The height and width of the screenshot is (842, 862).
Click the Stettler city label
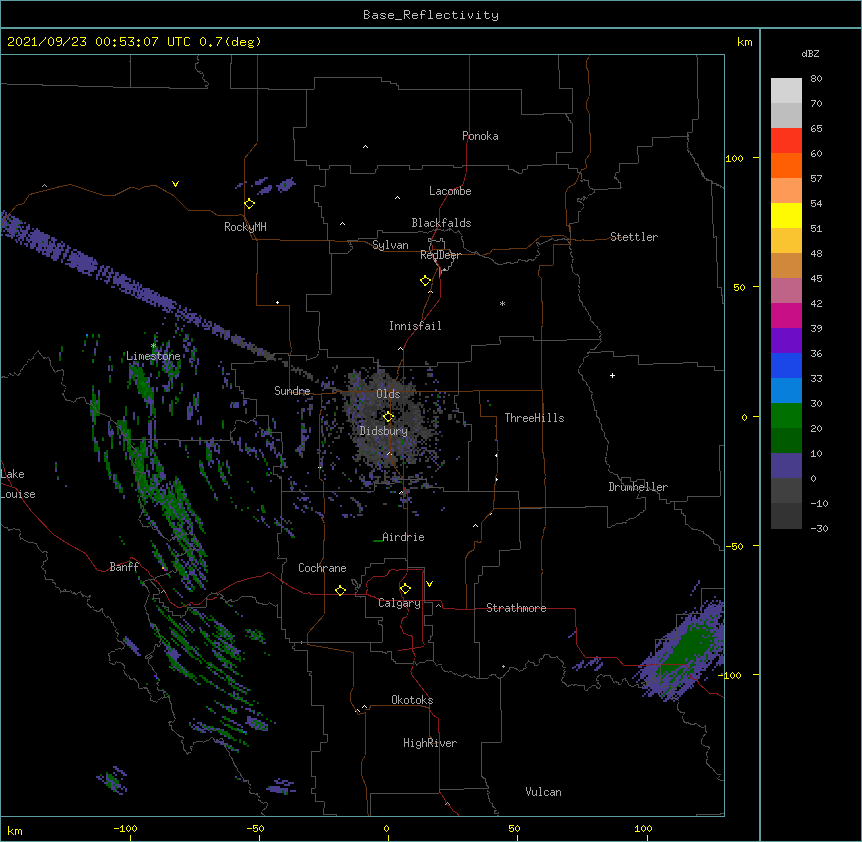pyautogui.click(x=634, y=237)
